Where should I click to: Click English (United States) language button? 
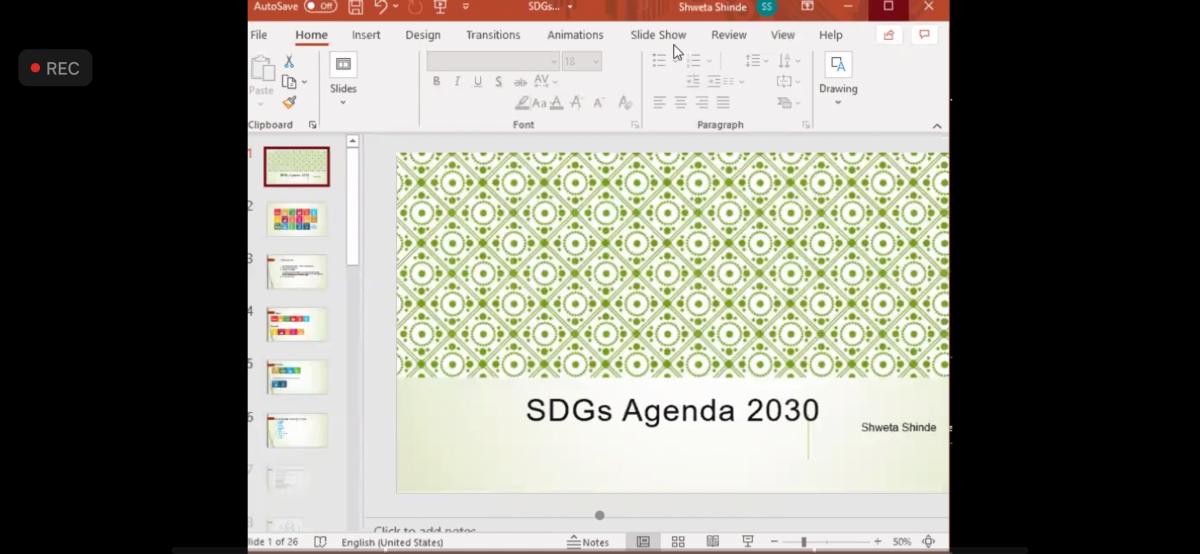(392, 542)
